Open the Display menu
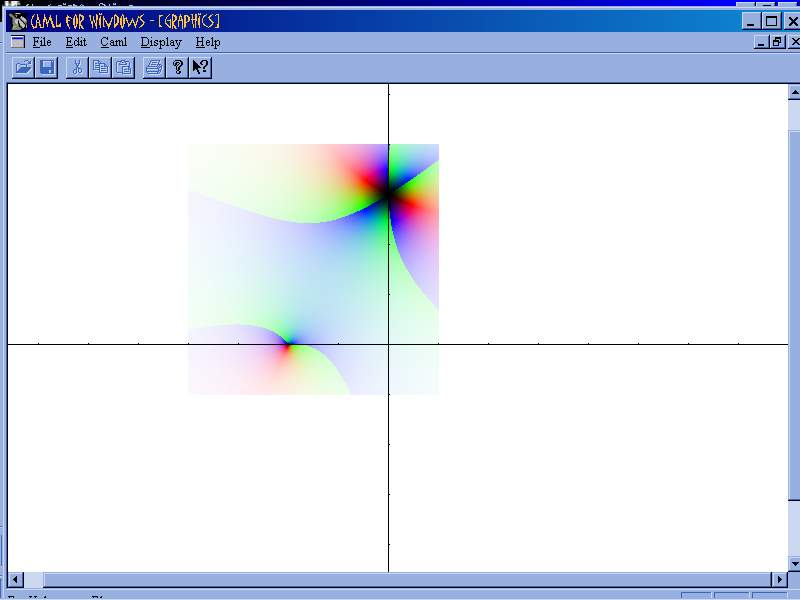Viewport: 800px width, 600px height. (x=161, y=42)
